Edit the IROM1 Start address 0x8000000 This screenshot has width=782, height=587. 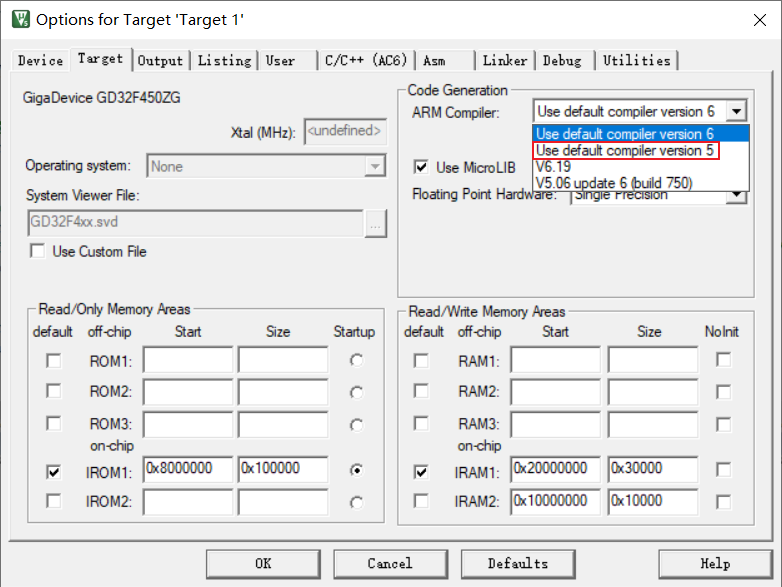click(188, 469)
